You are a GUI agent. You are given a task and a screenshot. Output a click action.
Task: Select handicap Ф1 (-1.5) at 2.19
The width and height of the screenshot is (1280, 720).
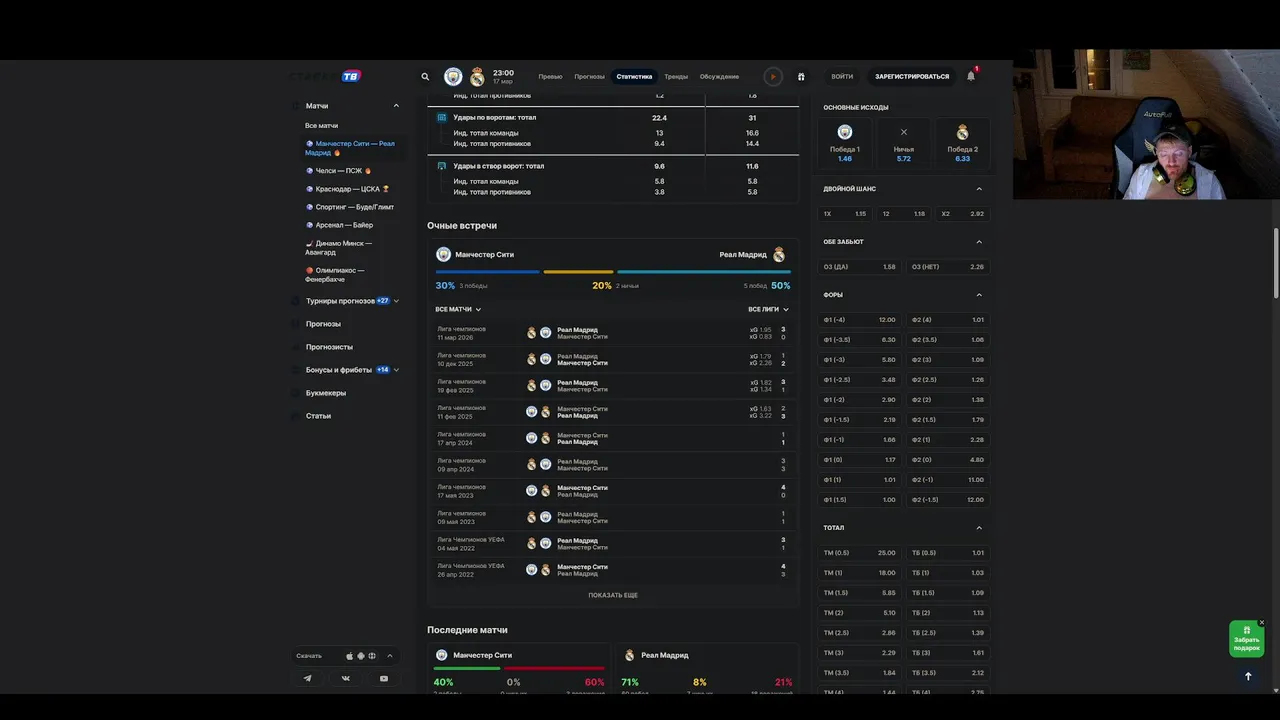(860, 420)
